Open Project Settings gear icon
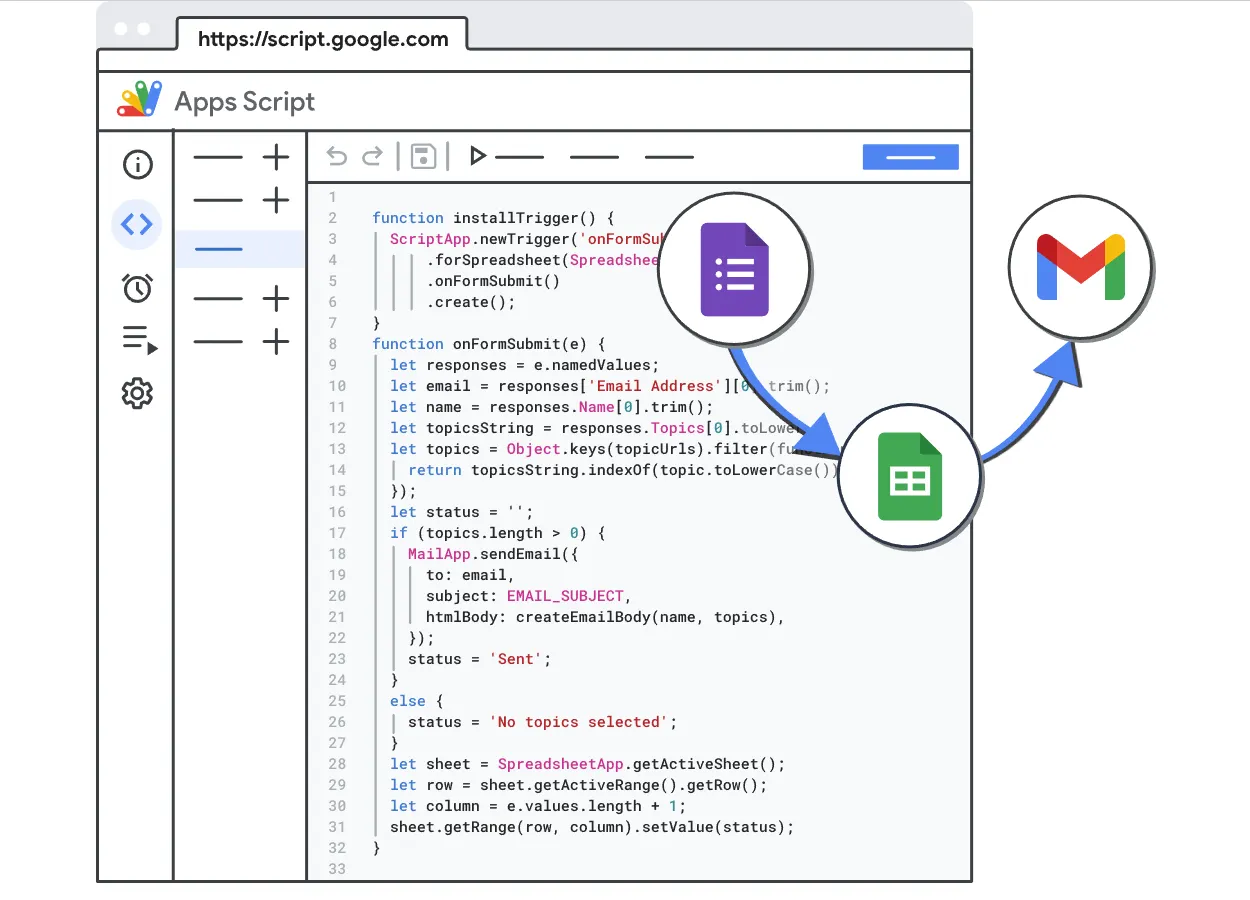Image resolution: width=1250 pixels, height=900 pixels. (137, 393)
